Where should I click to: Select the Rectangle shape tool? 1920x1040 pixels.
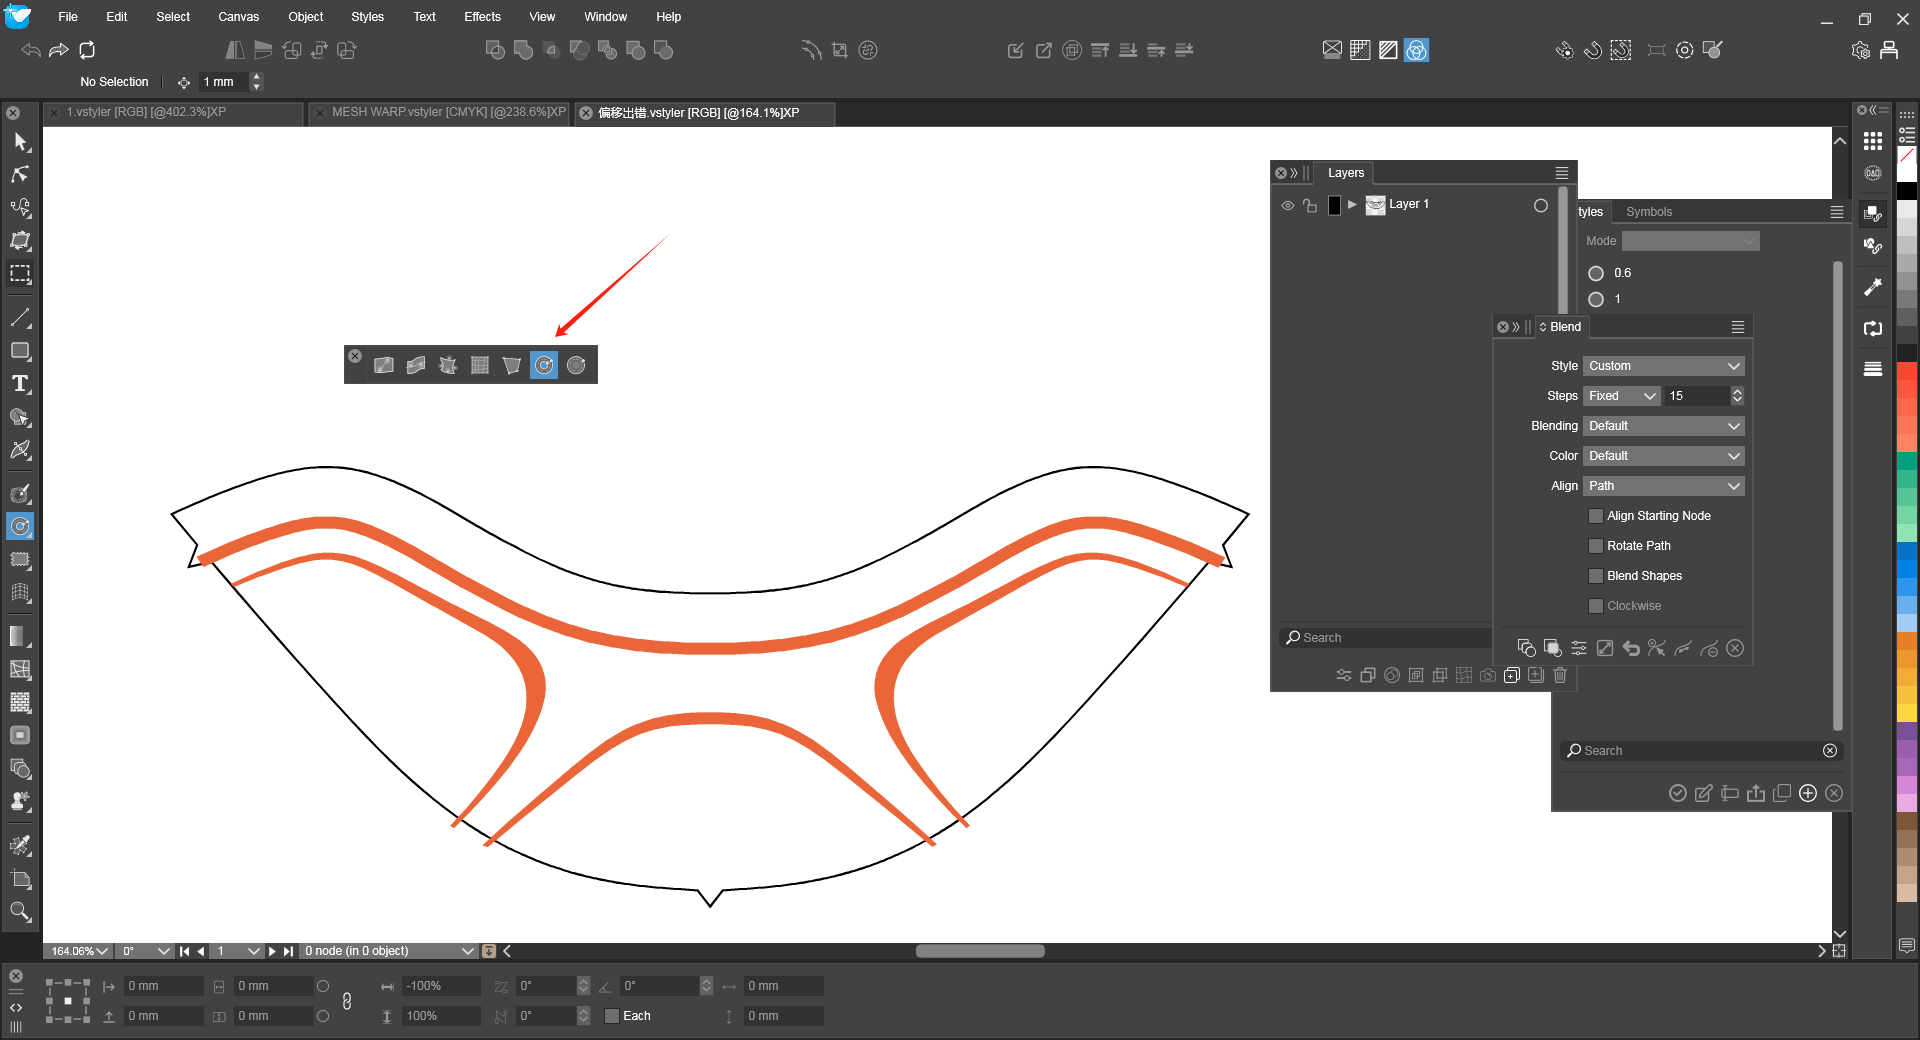click(20, 351)
